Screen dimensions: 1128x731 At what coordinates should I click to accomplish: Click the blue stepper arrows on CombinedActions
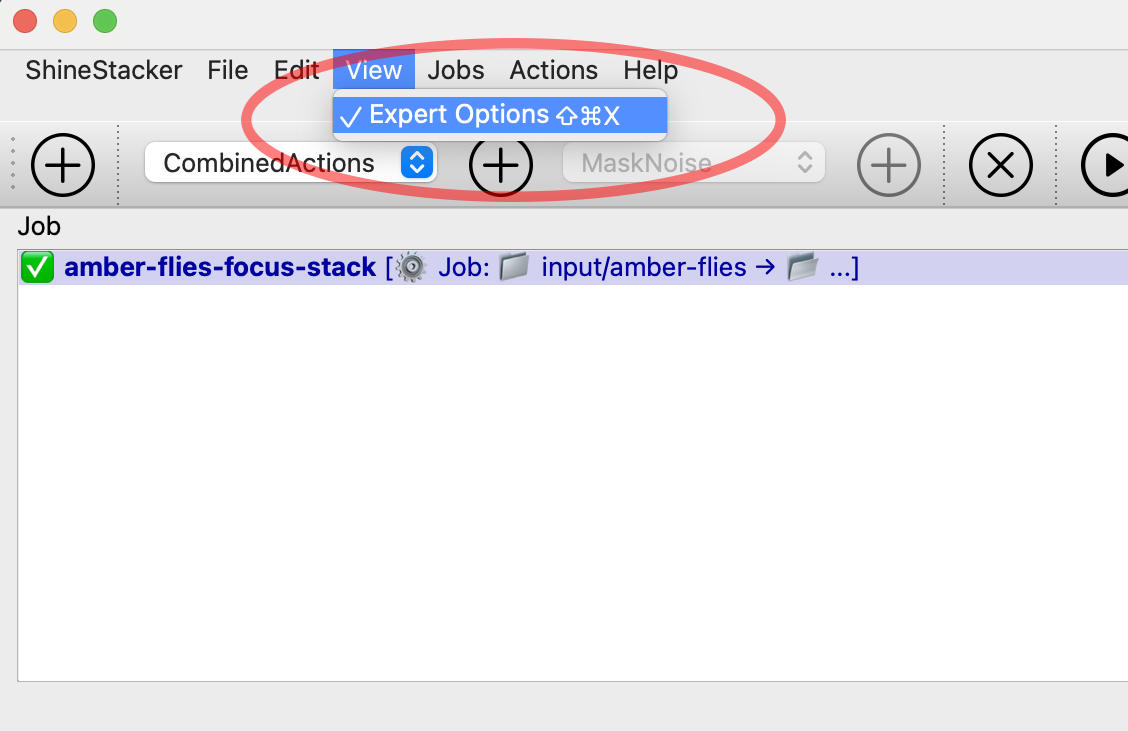(x=417, y=163)
